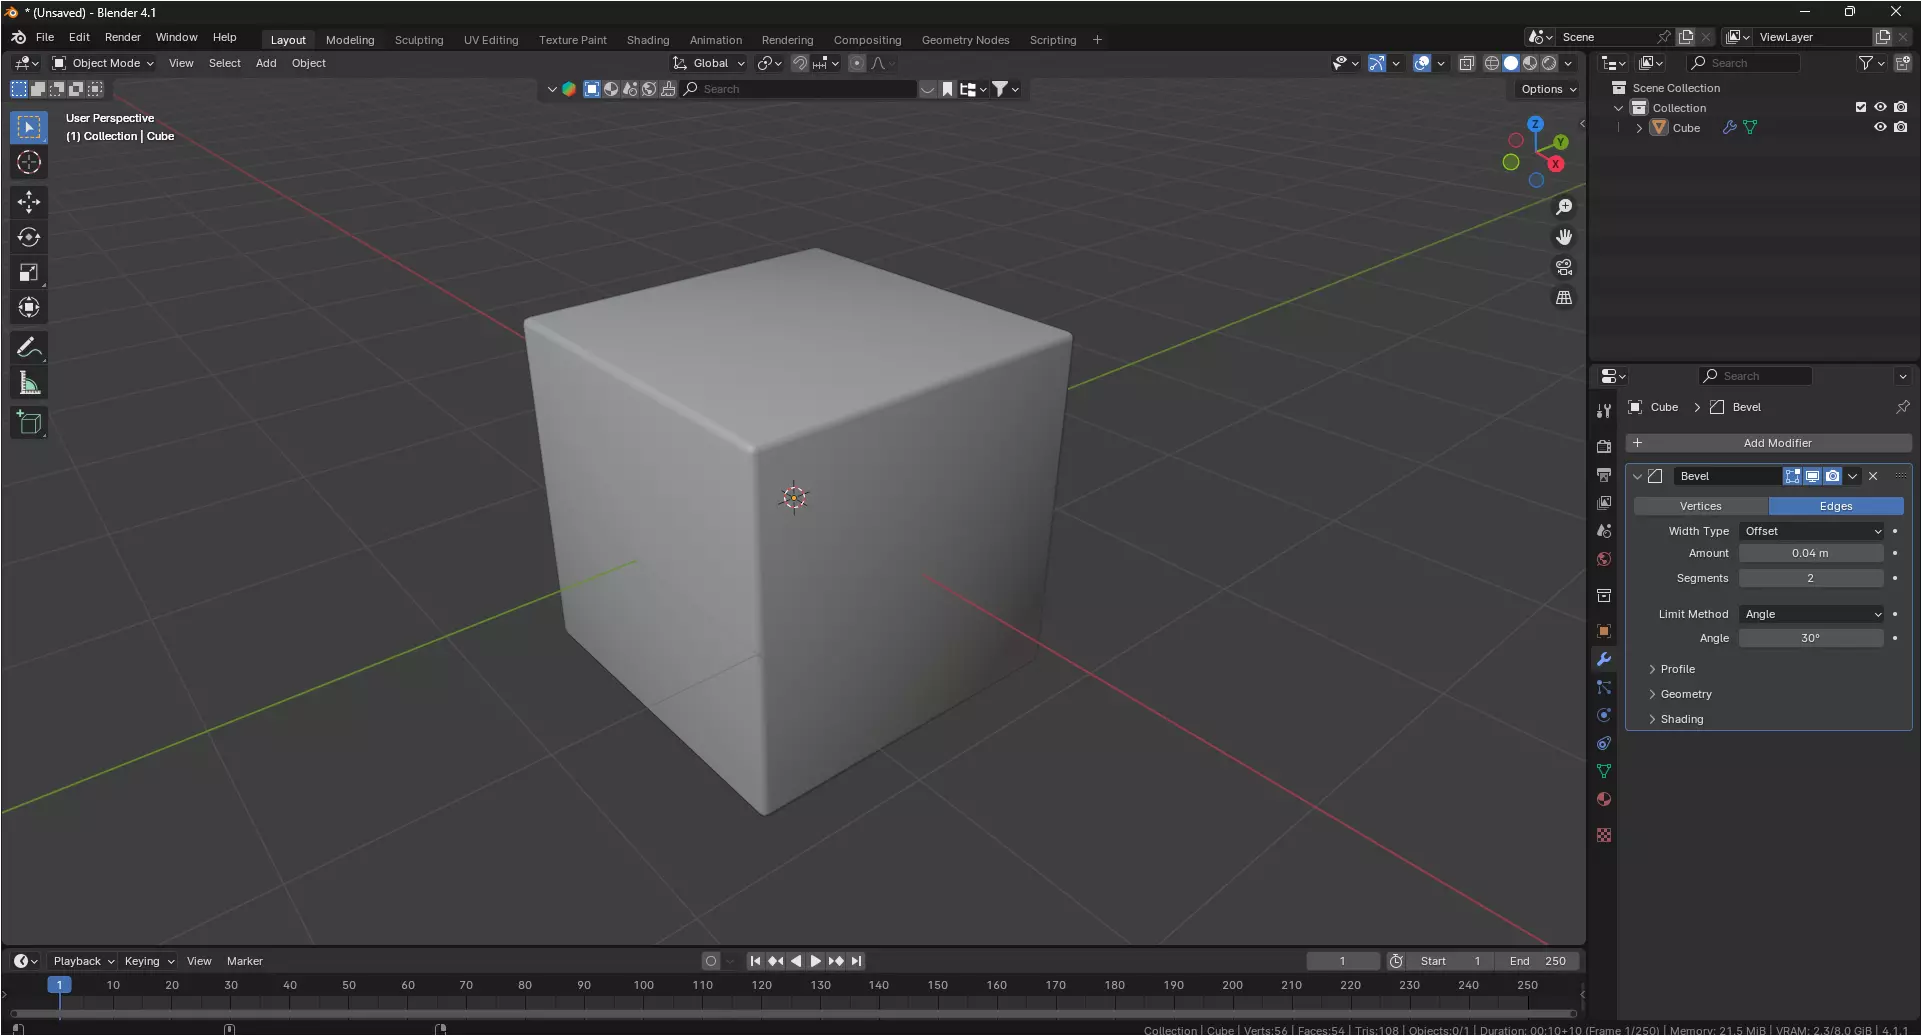
Task: Open the Render properties tab
Action: (1604, 446)
